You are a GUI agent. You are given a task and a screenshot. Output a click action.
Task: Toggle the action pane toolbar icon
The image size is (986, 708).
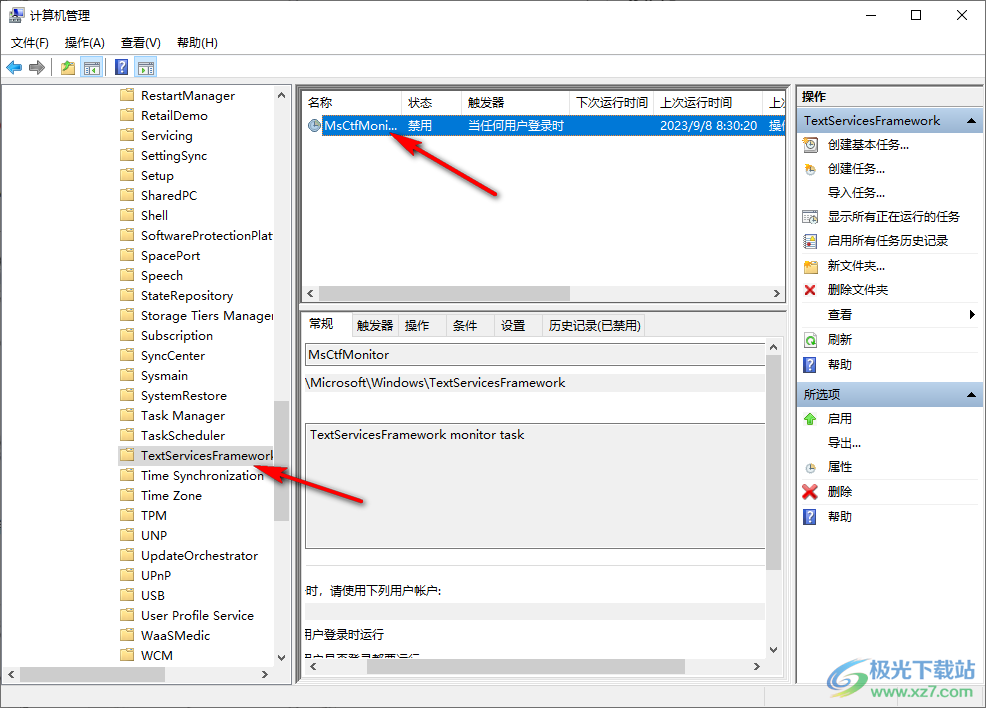[x=146, y=67]
